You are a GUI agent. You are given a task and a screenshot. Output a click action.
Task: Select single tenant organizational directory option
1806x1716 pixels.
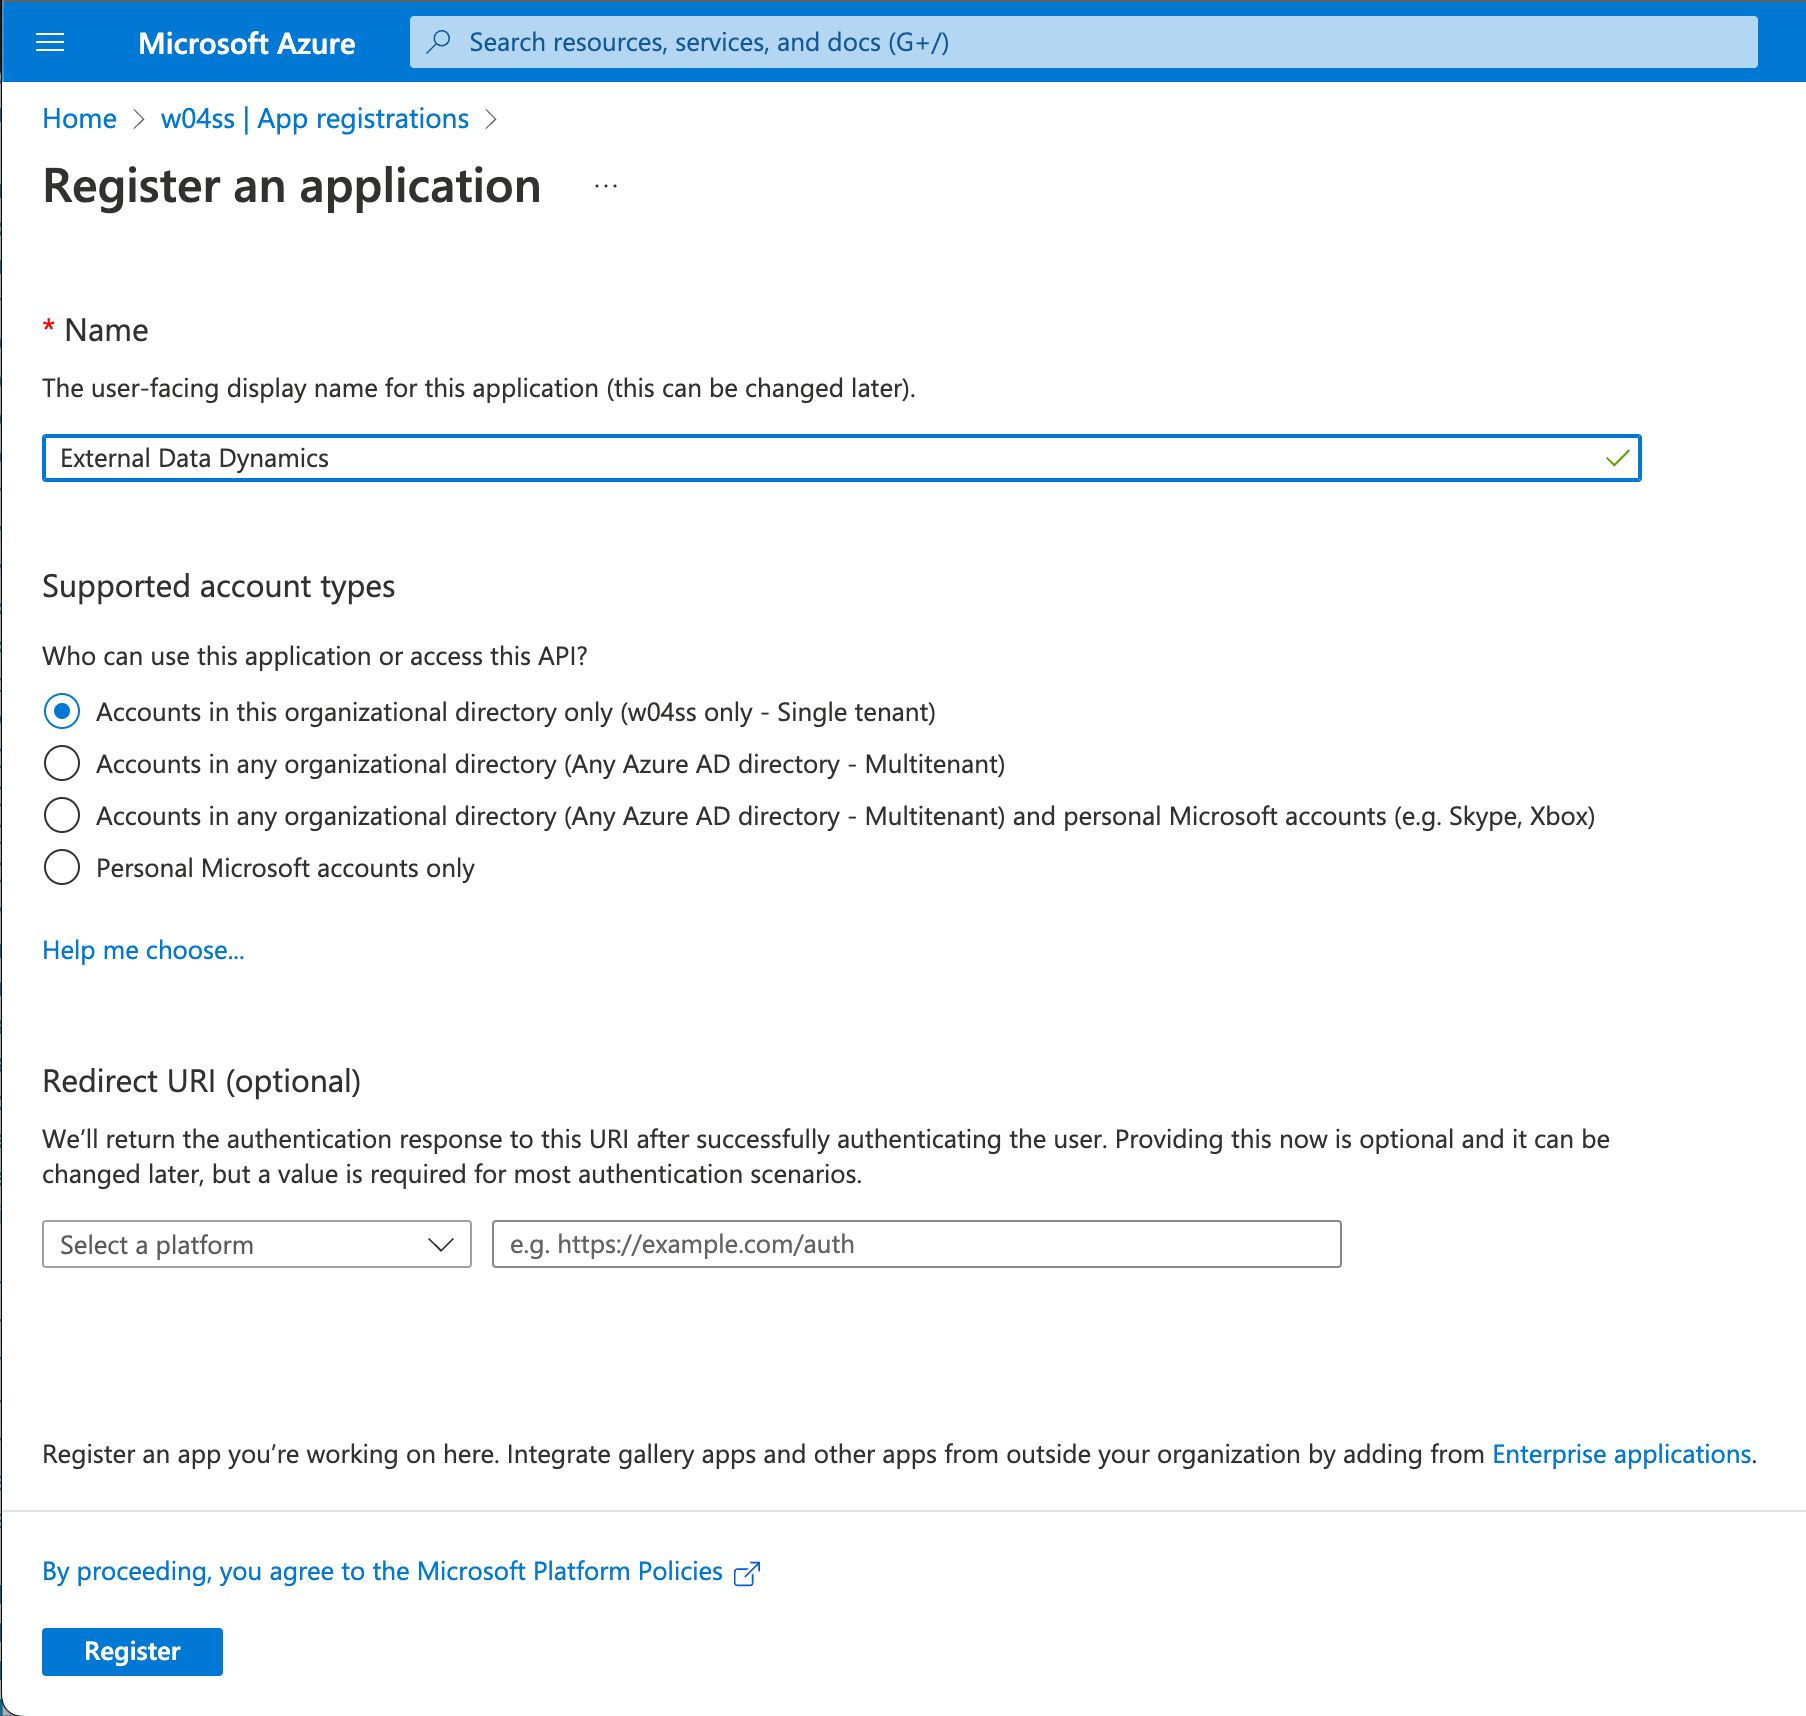[62, 712]
